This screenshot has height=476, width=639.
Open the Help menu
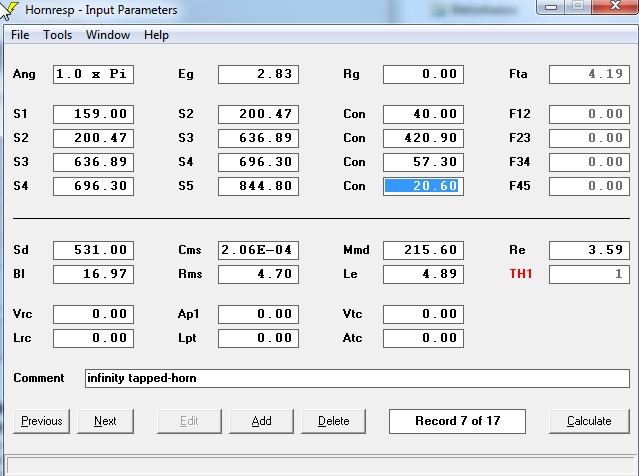pyautogui.click(x=156, y=35)
